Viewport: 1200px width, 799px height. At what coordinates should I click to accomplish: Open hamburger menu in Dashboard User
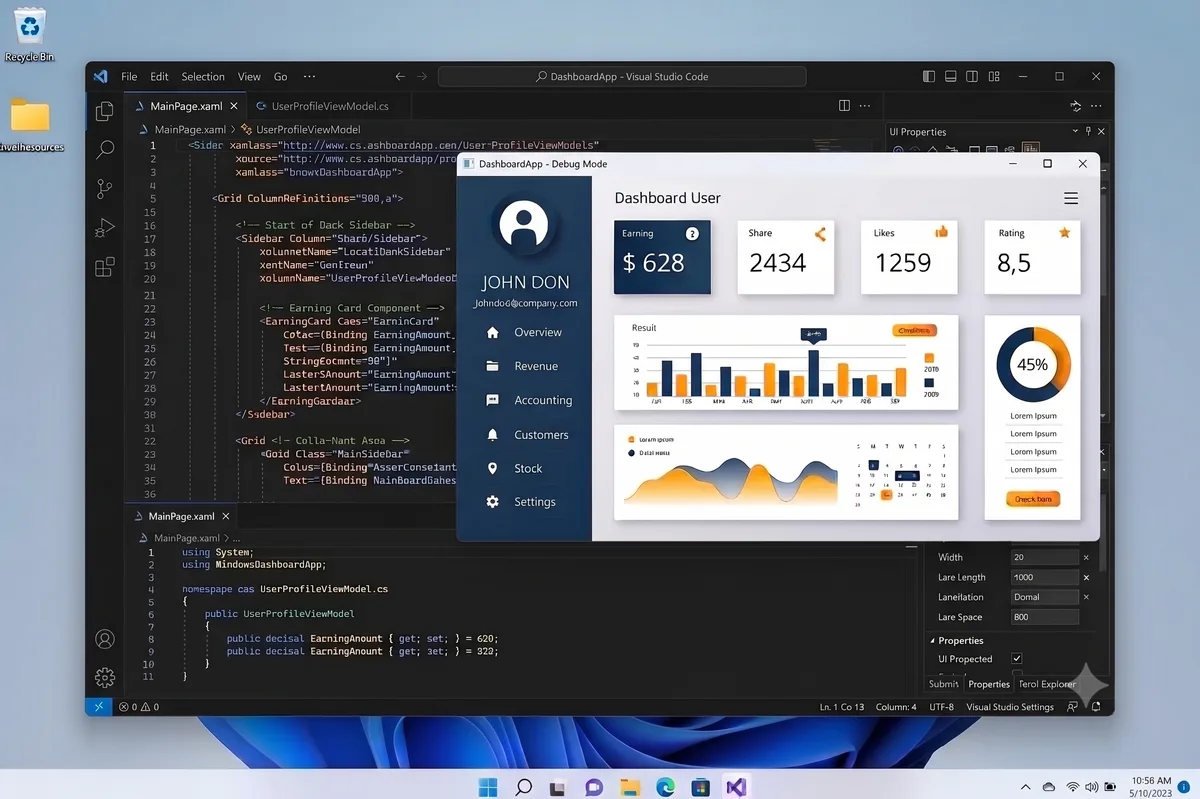click(x=1071, y=198)
